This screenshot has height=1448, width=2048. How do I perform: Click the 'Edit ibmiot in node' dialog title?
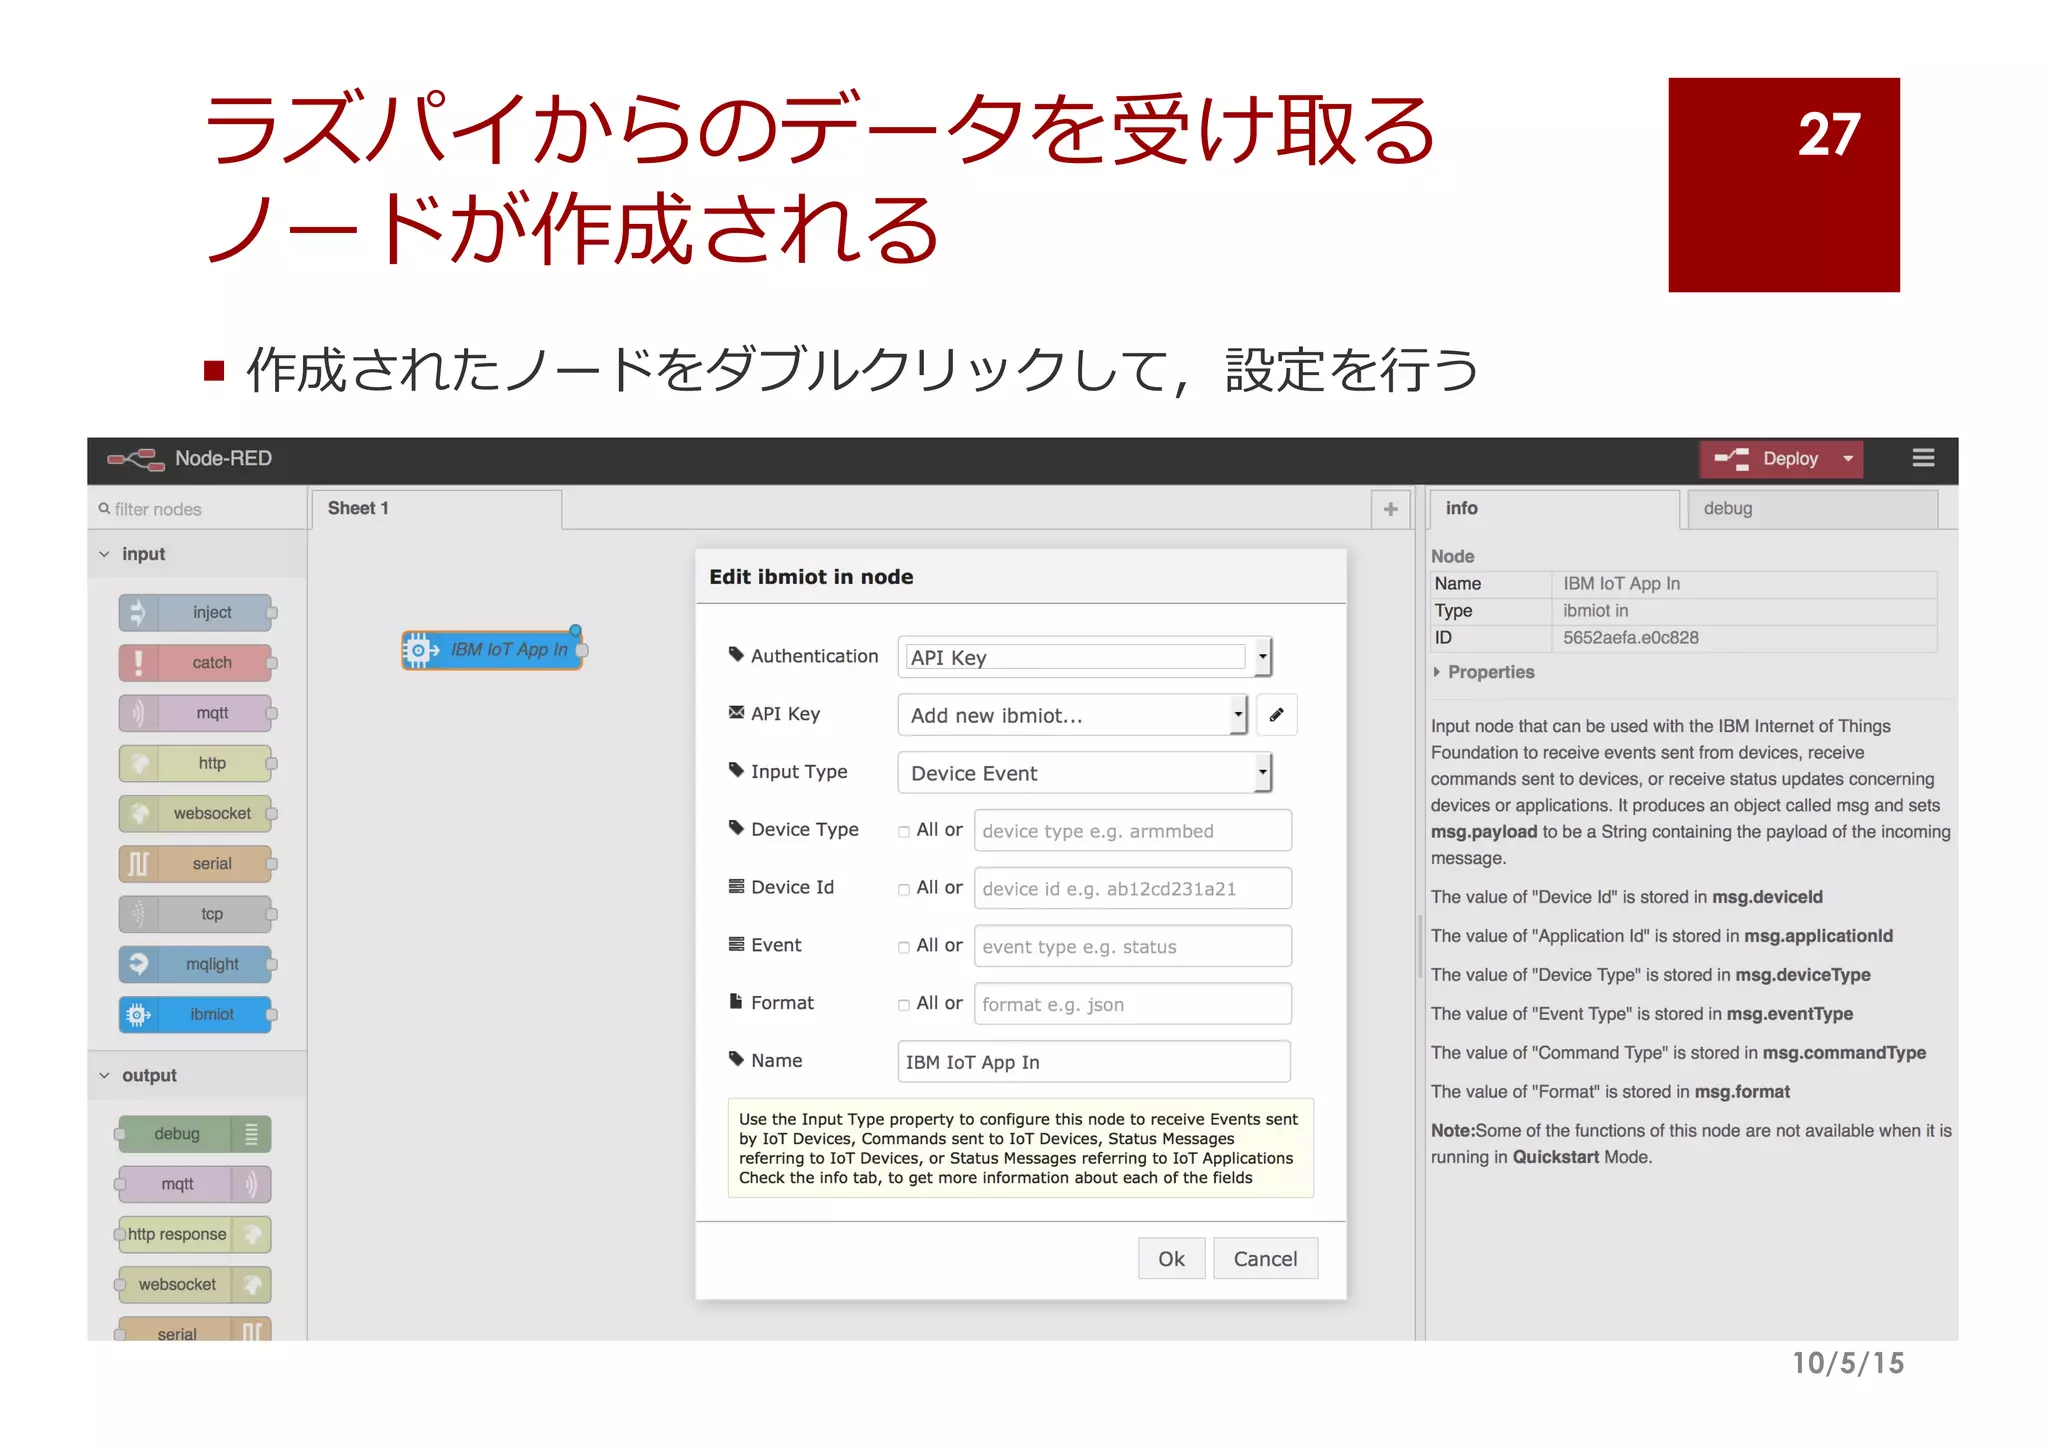(811, 577)
